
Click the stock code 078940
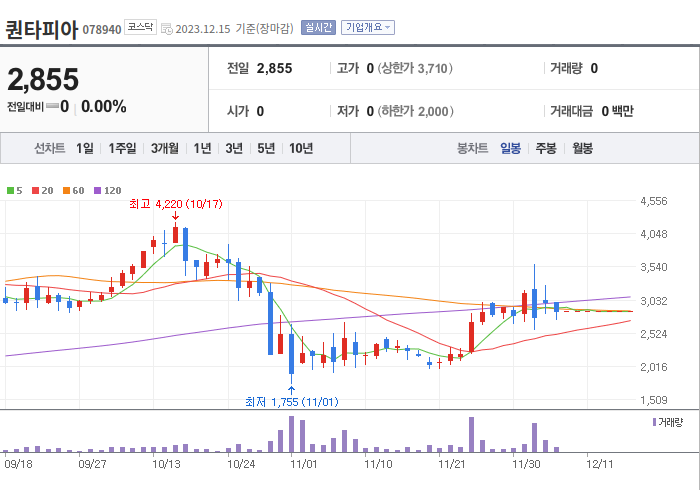point(102,30)
